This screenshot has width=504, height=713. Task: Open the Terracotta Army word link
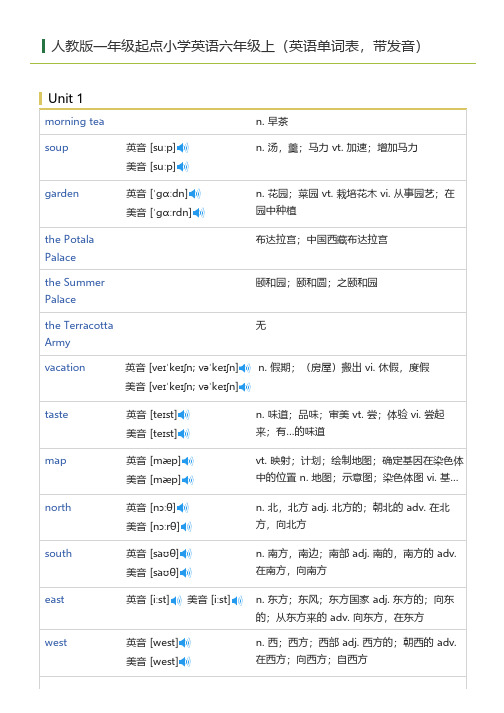79,334
